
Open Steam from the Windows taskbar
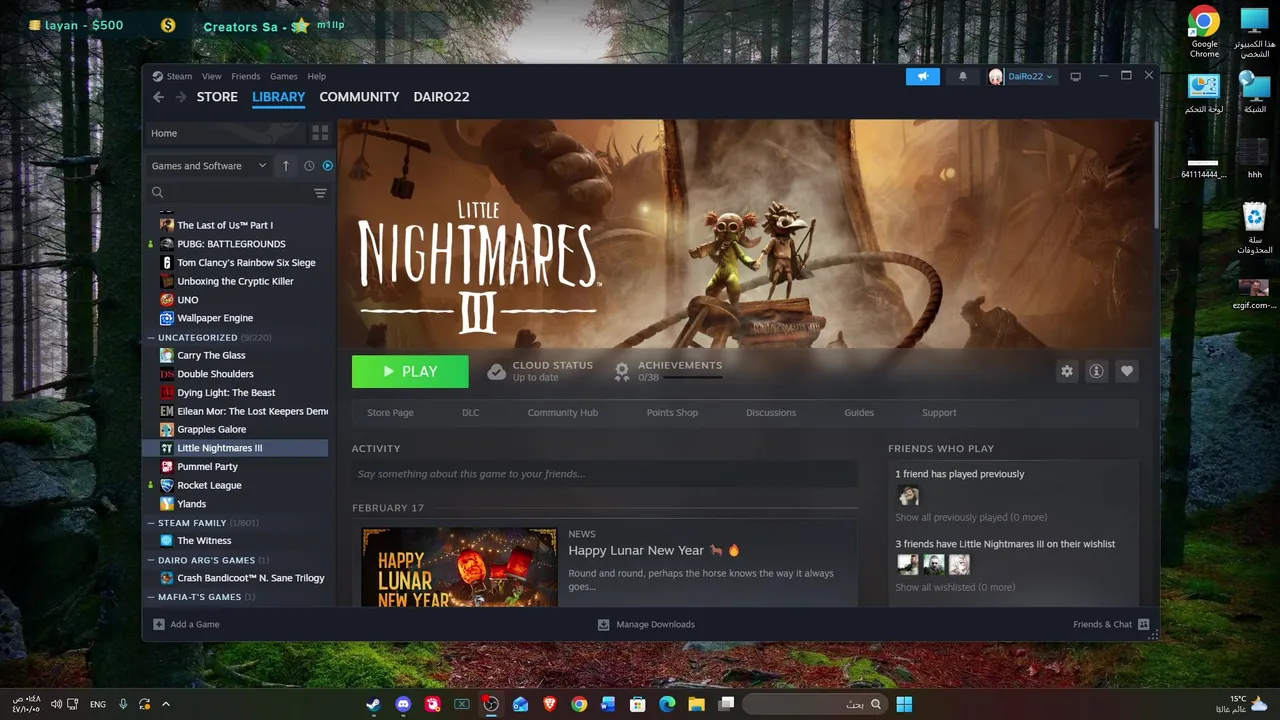pyautogui.click(x=373, y=704)
